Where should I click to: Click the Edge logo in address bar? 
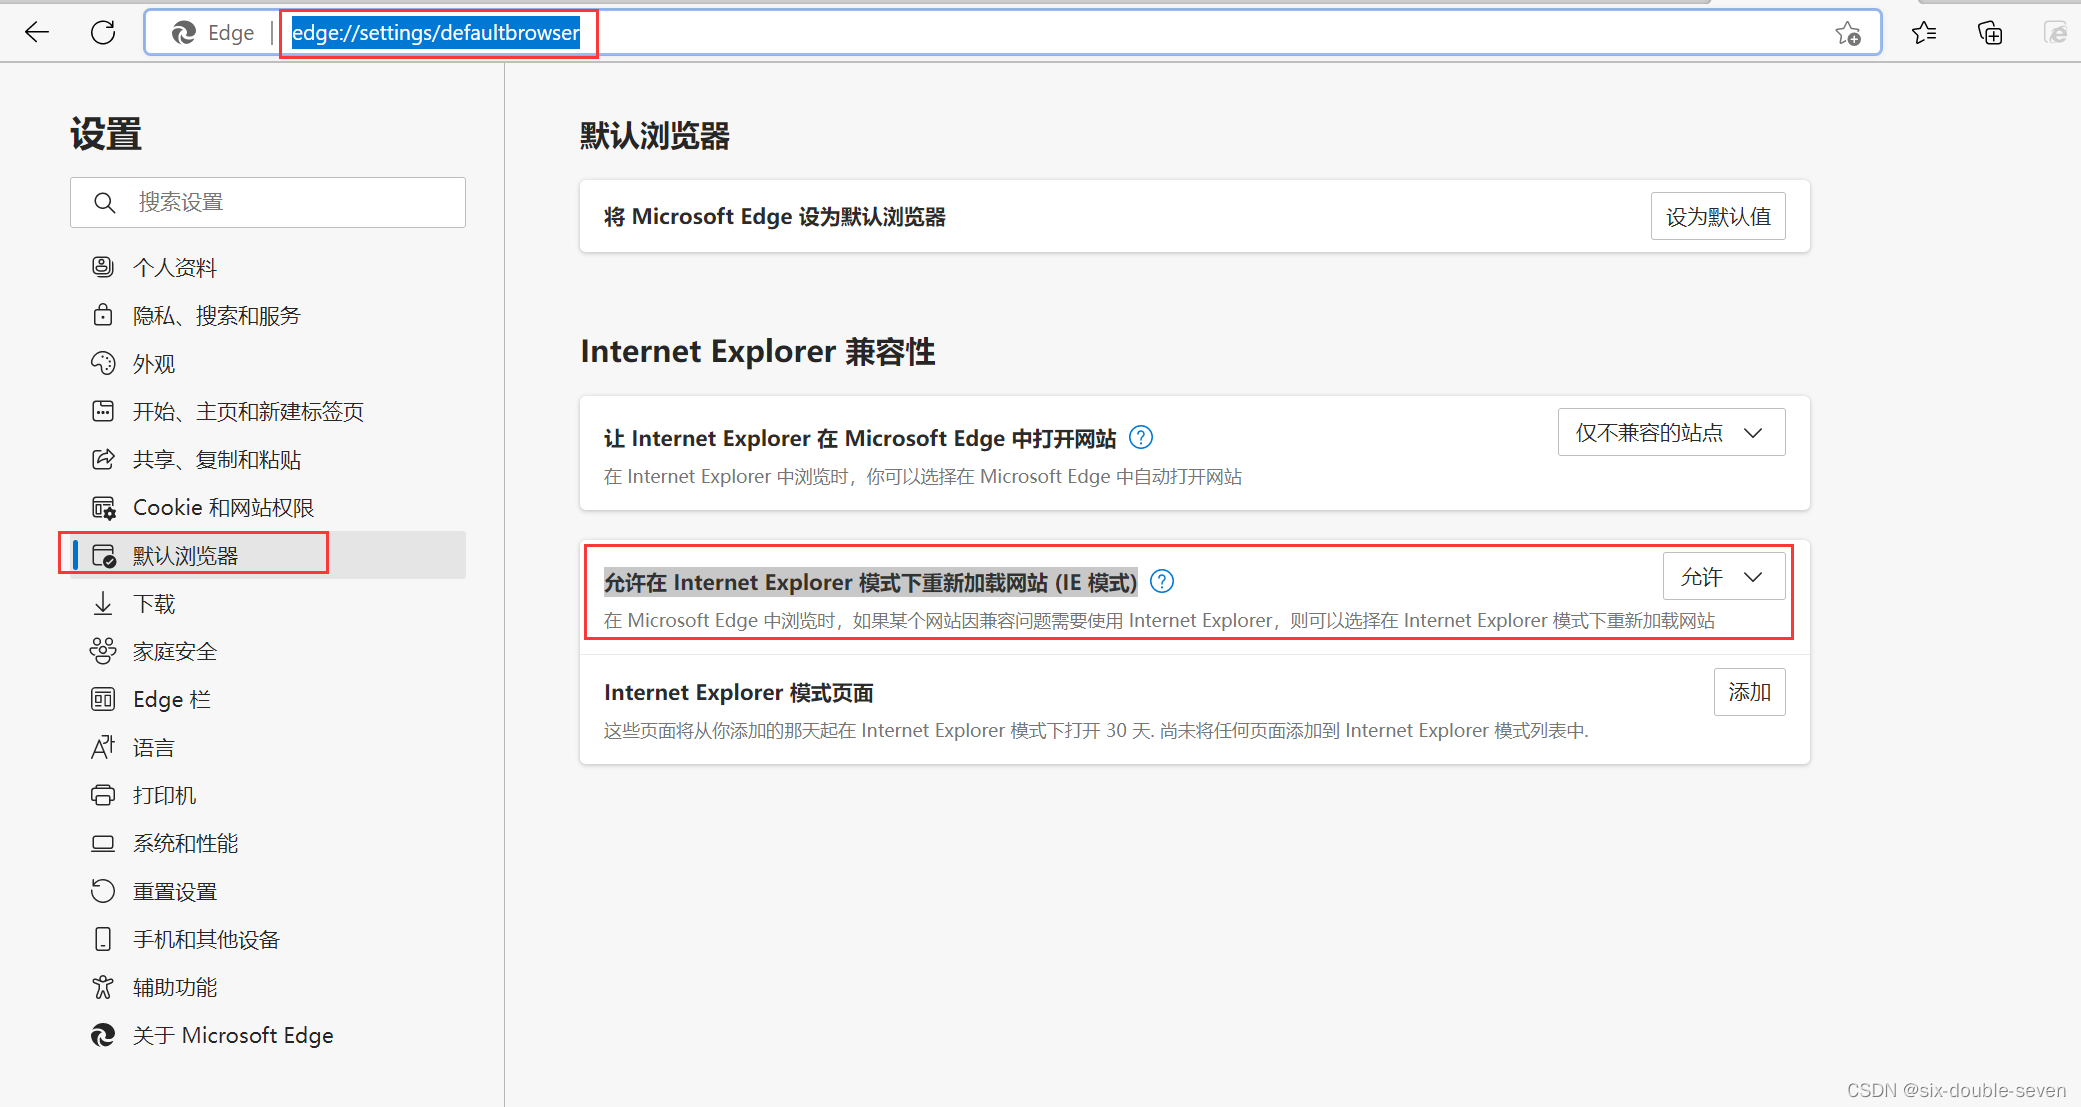pos(184,33)
